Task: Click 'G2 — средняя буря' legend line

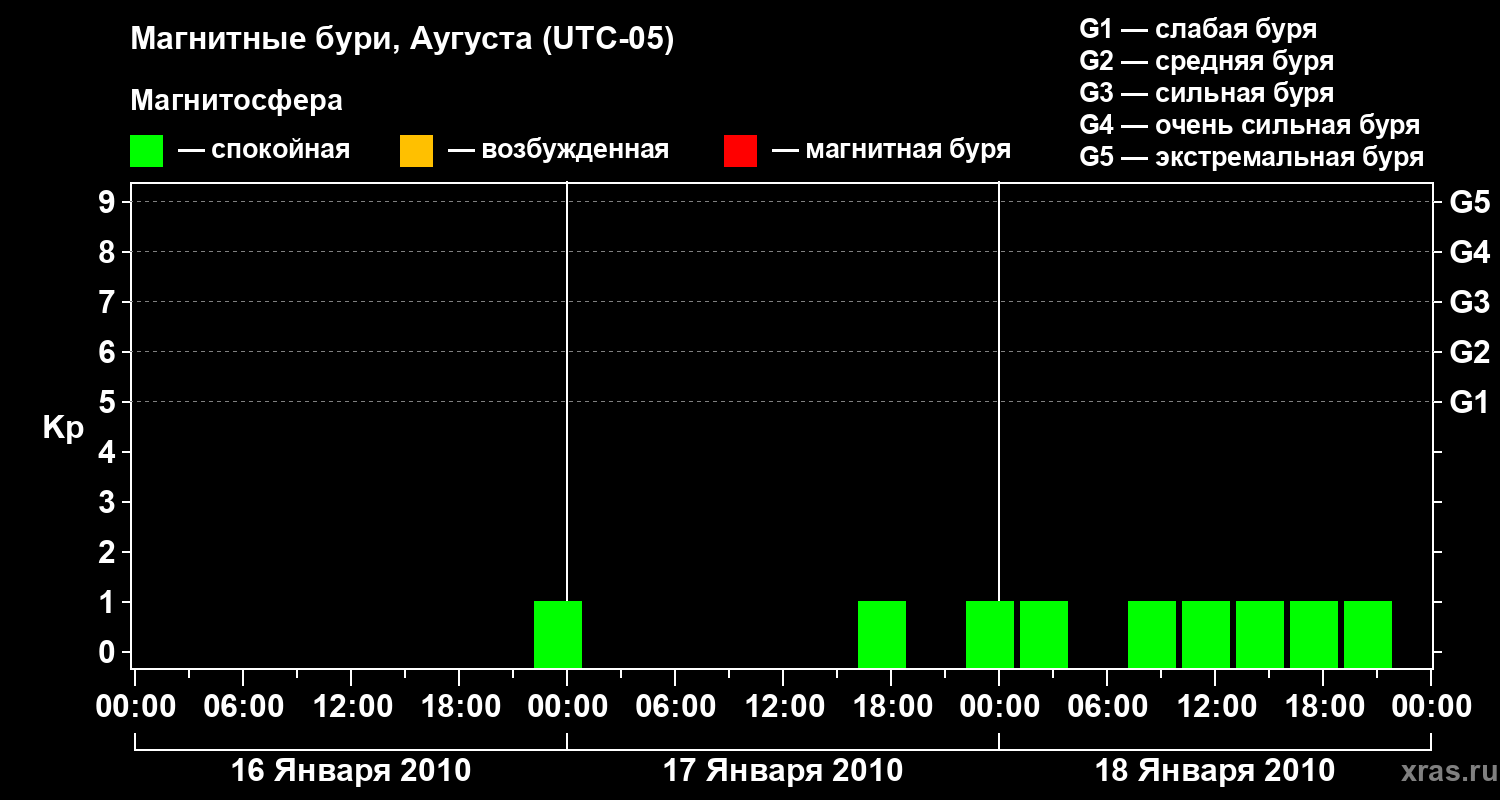Action: pos(1207,61)
